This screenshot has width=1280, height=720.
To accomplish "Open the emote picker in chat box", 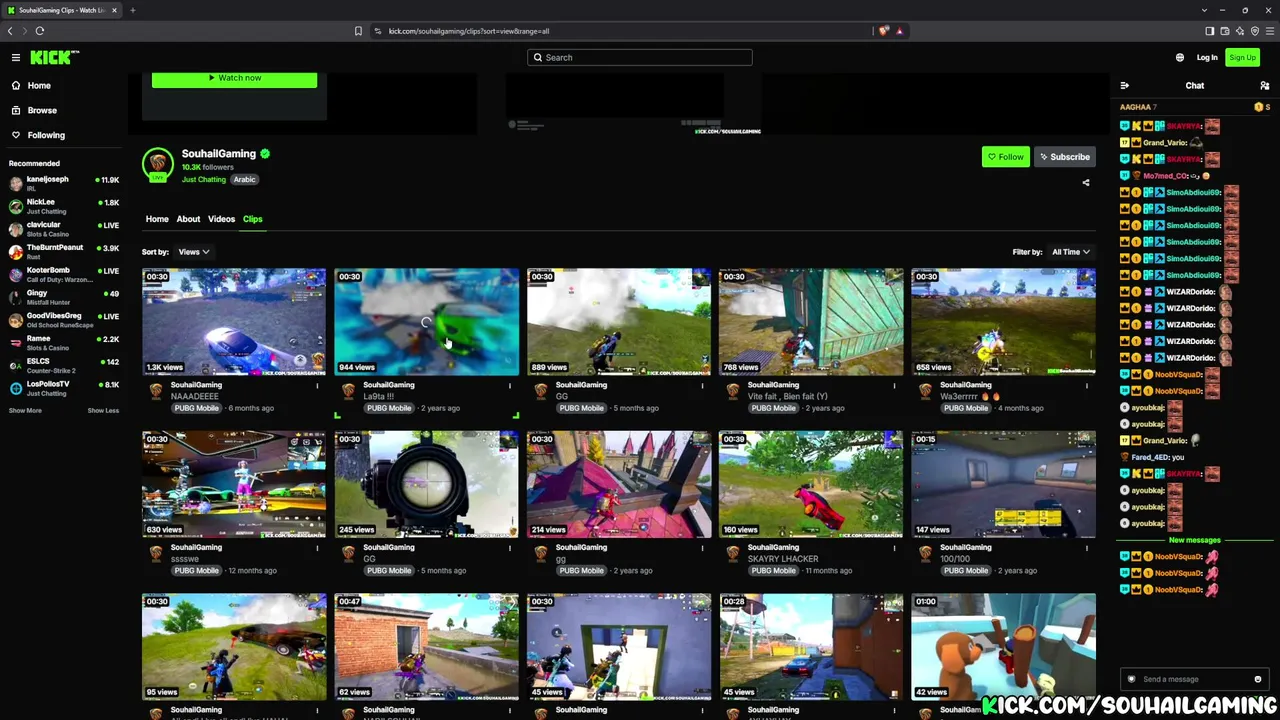I will 1258,679.
